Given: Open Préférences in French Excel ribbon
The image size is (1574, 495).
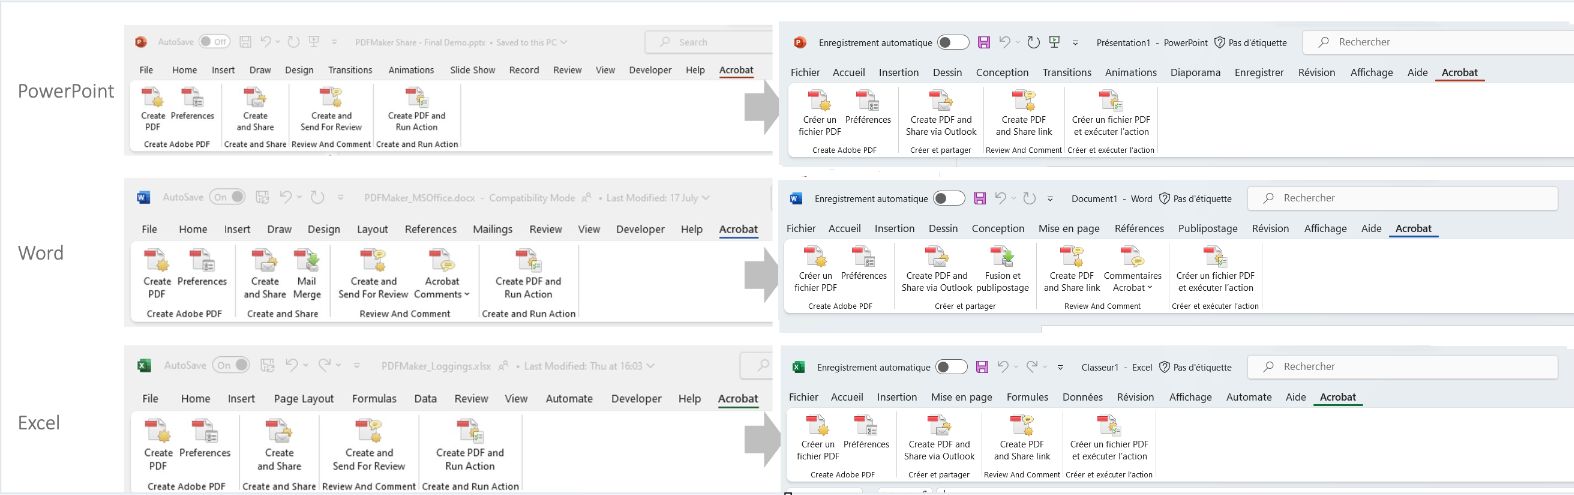Looking at the screenshot, I should coord(866,433).
